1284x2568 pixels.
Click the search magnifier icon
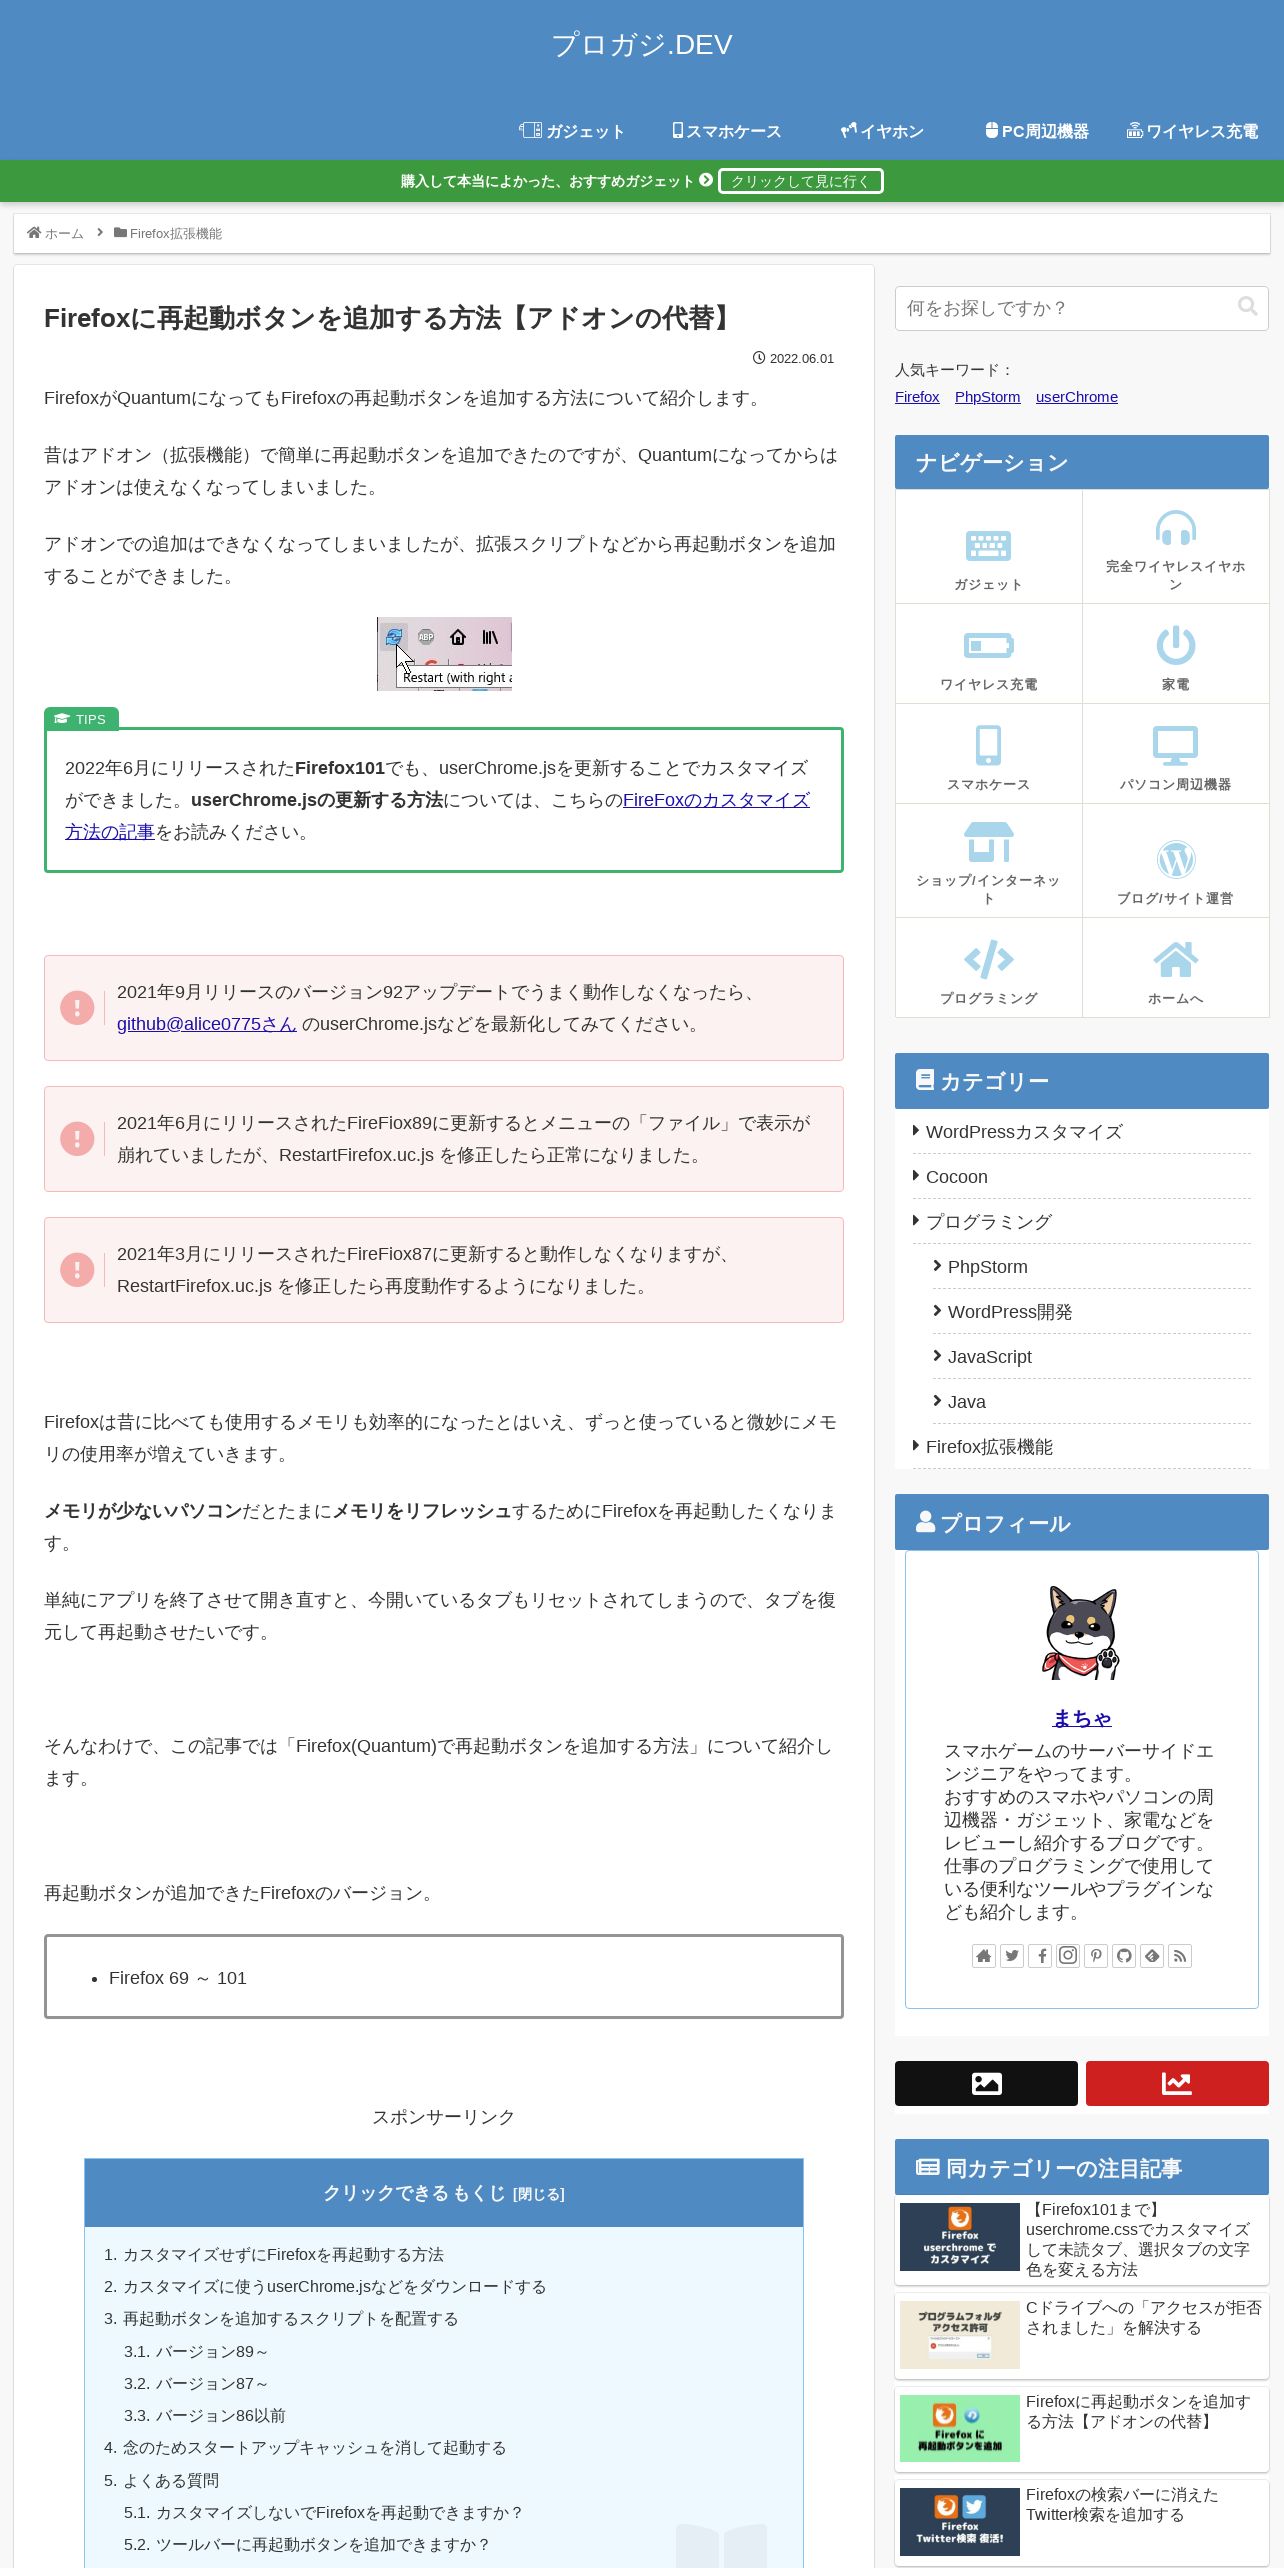[1247, 306]
